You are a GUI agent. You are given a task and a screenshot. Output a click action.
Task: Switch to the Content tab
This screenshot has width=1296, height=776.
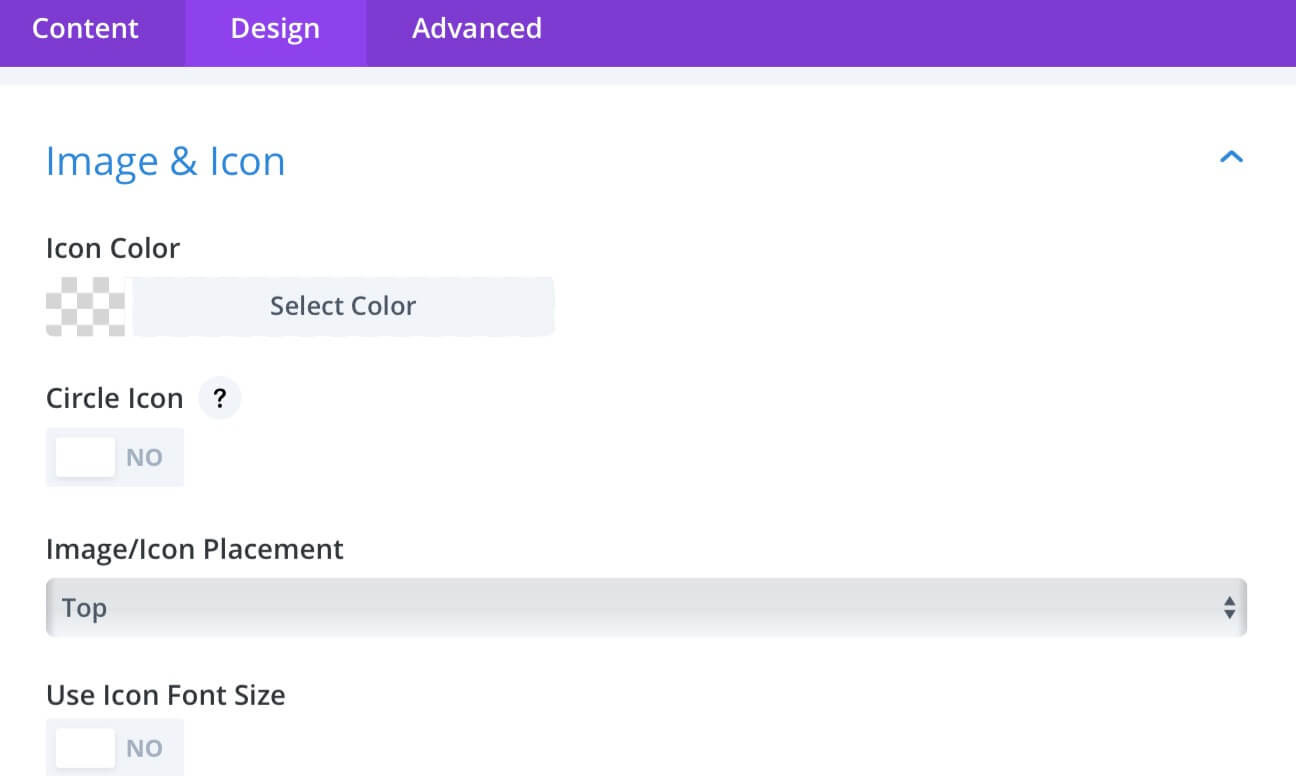(x=85, y=28)
